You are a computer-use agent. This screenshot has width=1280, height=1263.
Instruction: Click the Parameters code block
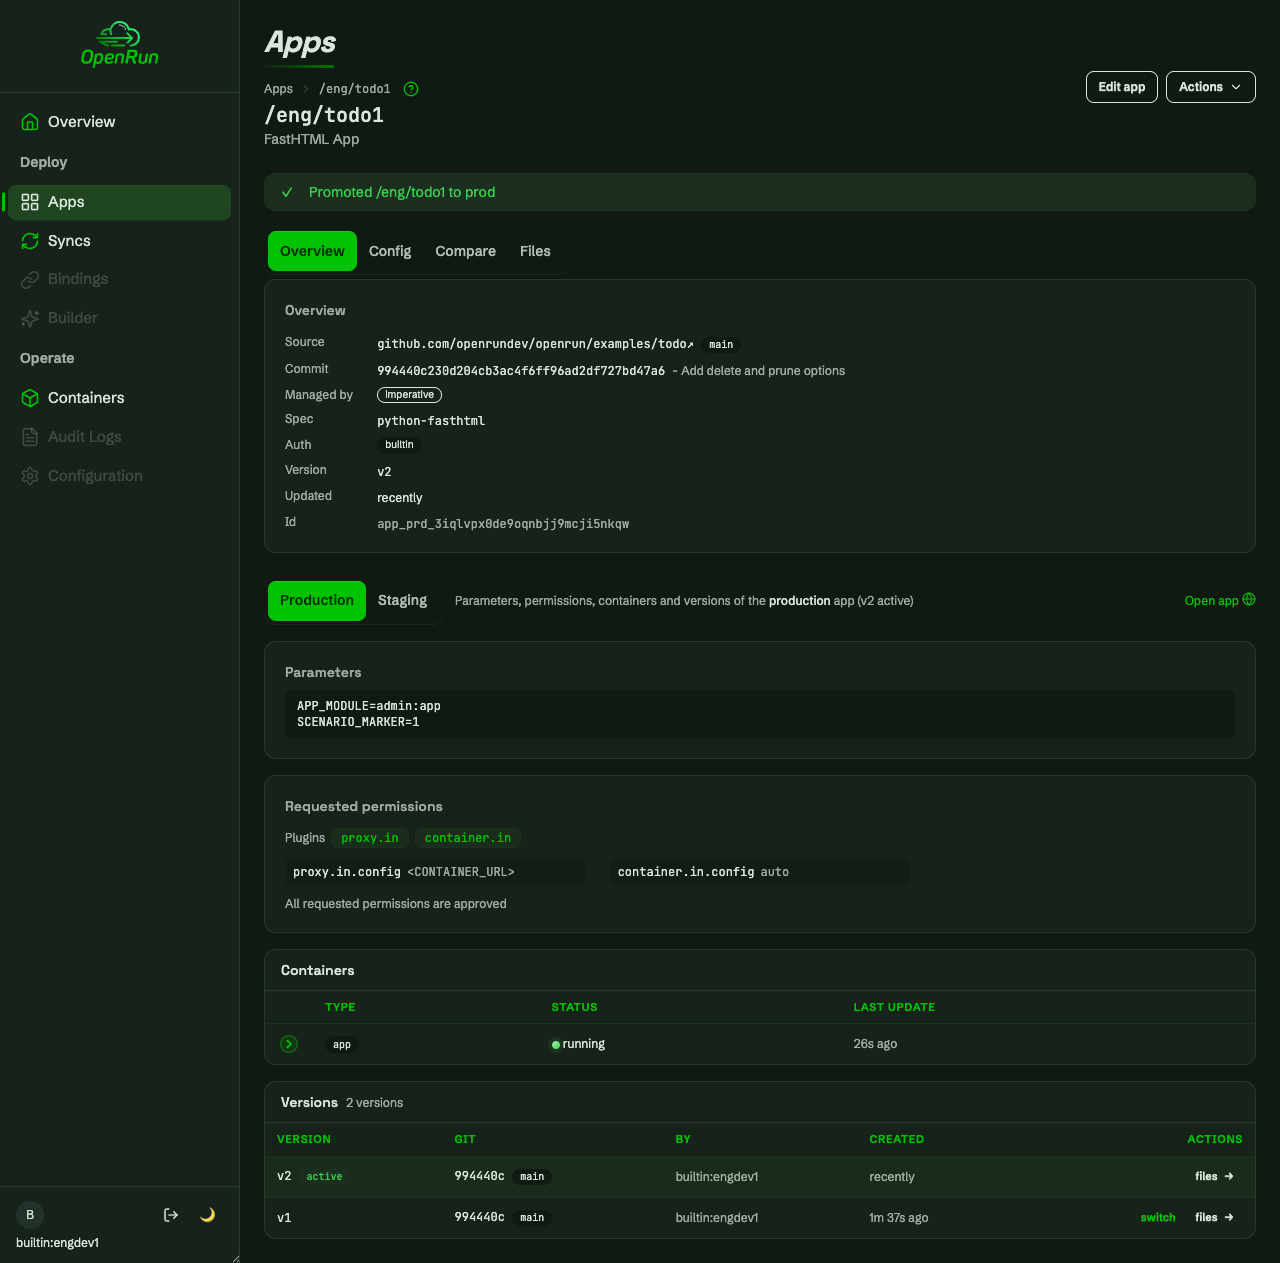[760, 714]
